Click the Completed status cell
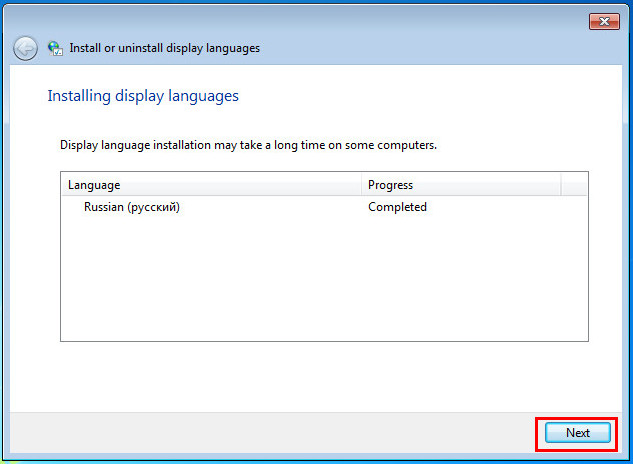The width and height of the screenshot is (633, 464). (x=397, y=207)
